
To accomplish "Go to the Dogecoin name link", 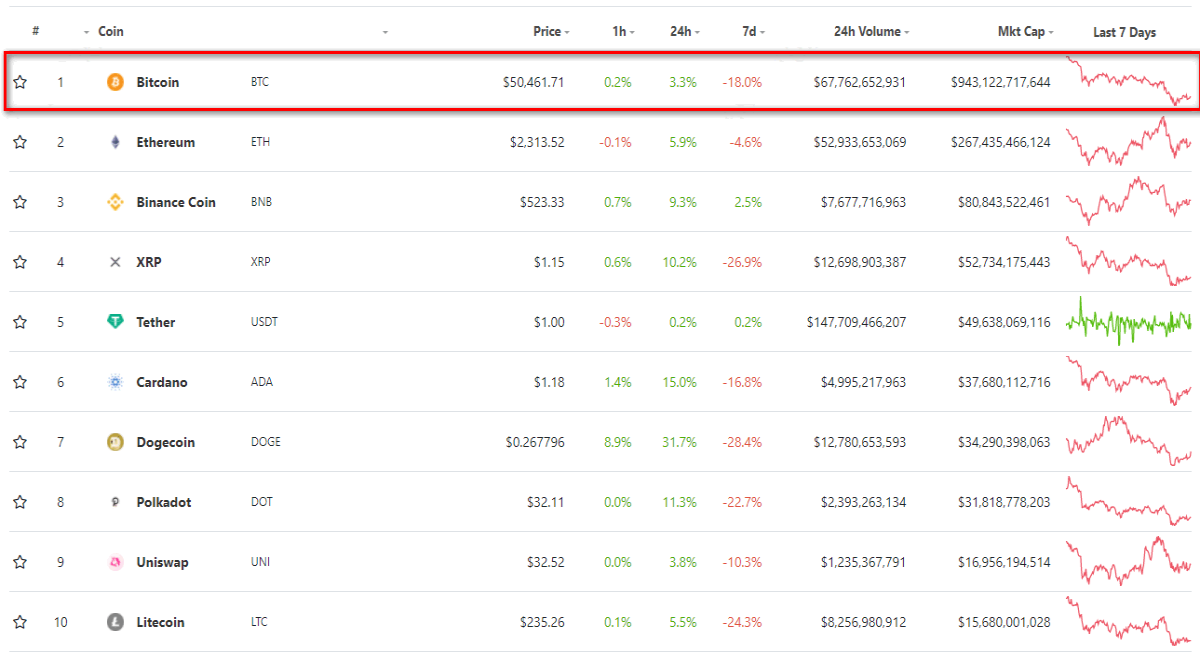I will pyautogui.click(x=166, y=442).
